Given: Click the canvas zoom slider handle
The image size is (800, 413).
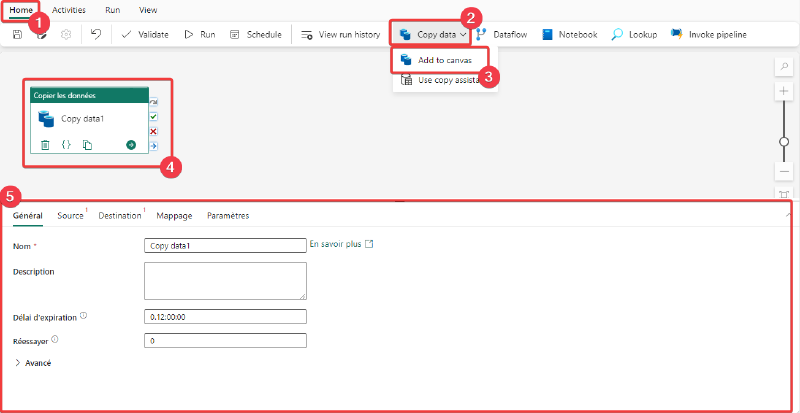Looking at the screenshot, I should [x=784, y=142].
